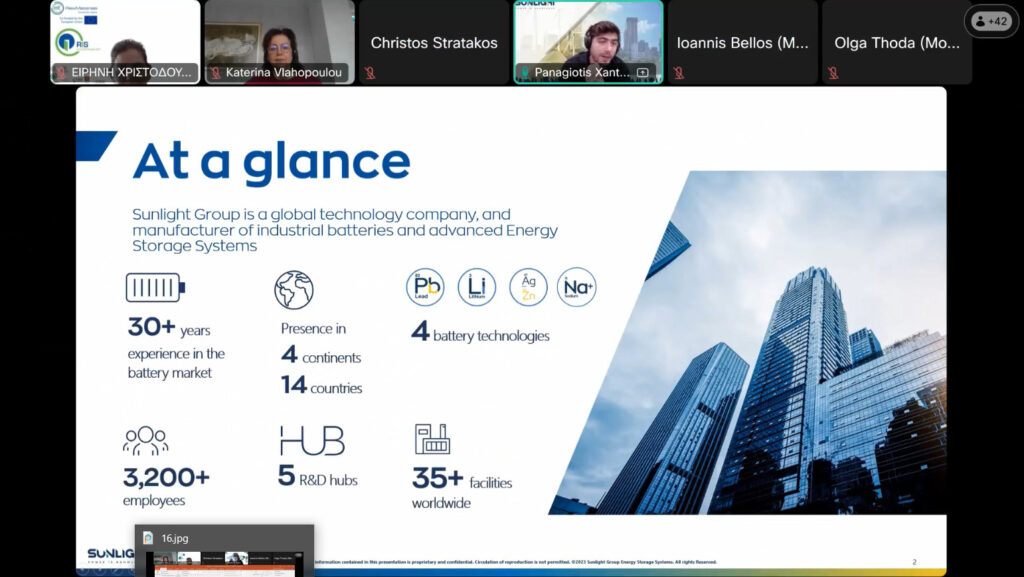This screenshot has width=1024, height=577.
Task: Click the battery icon above 30+ years
Action: pos(155,288)
